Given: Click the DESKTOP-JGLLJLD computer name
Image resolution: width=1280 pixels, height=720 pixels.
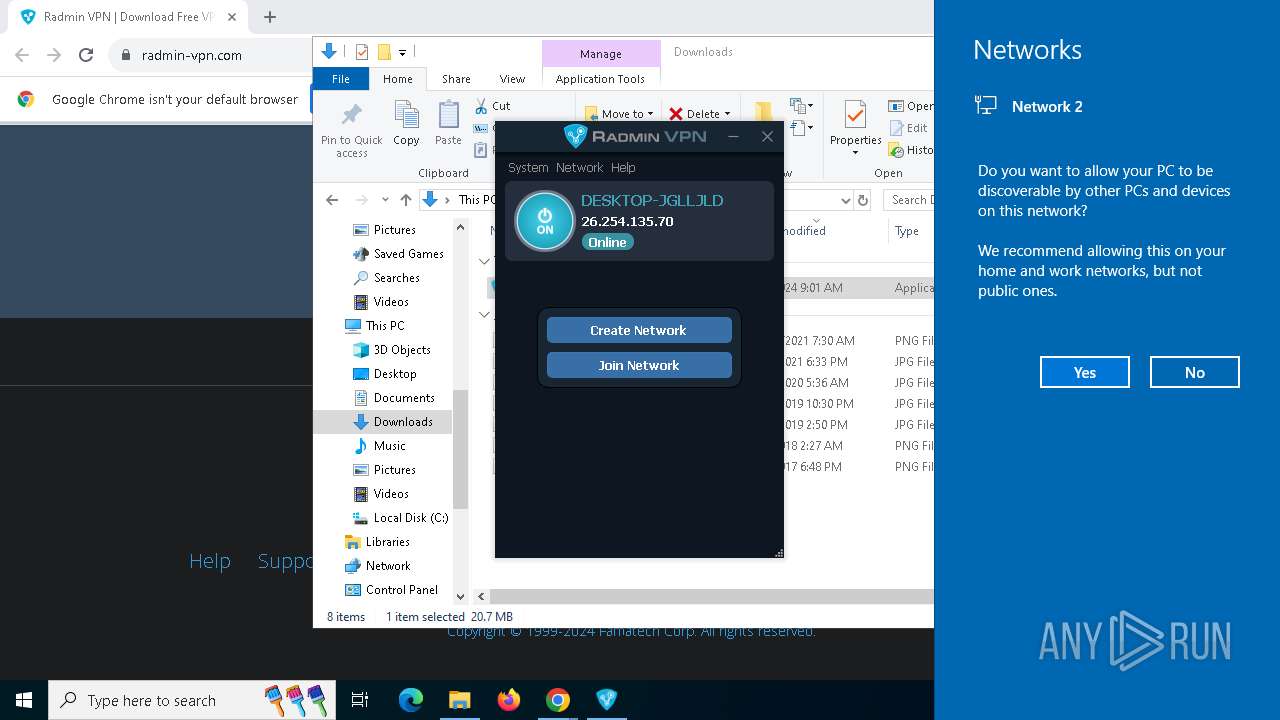Looking at the screenshot, I should (652, 200).
